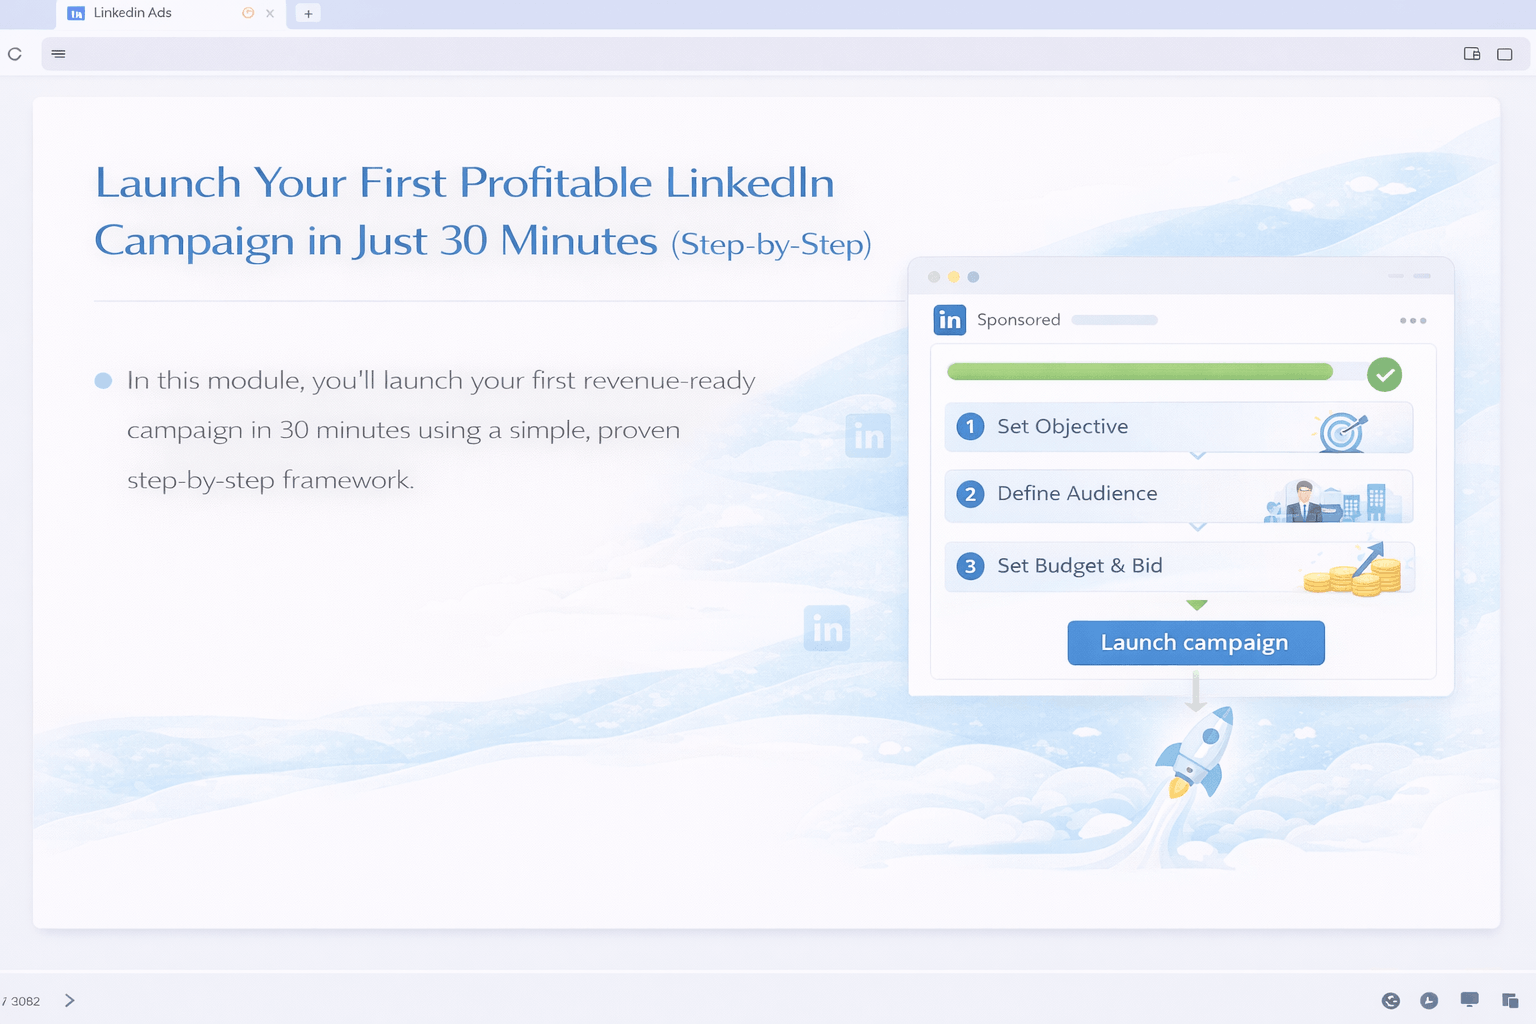
Task: Click the fullscreen rectangle icon in toolbar
Action: (1504, 54)
